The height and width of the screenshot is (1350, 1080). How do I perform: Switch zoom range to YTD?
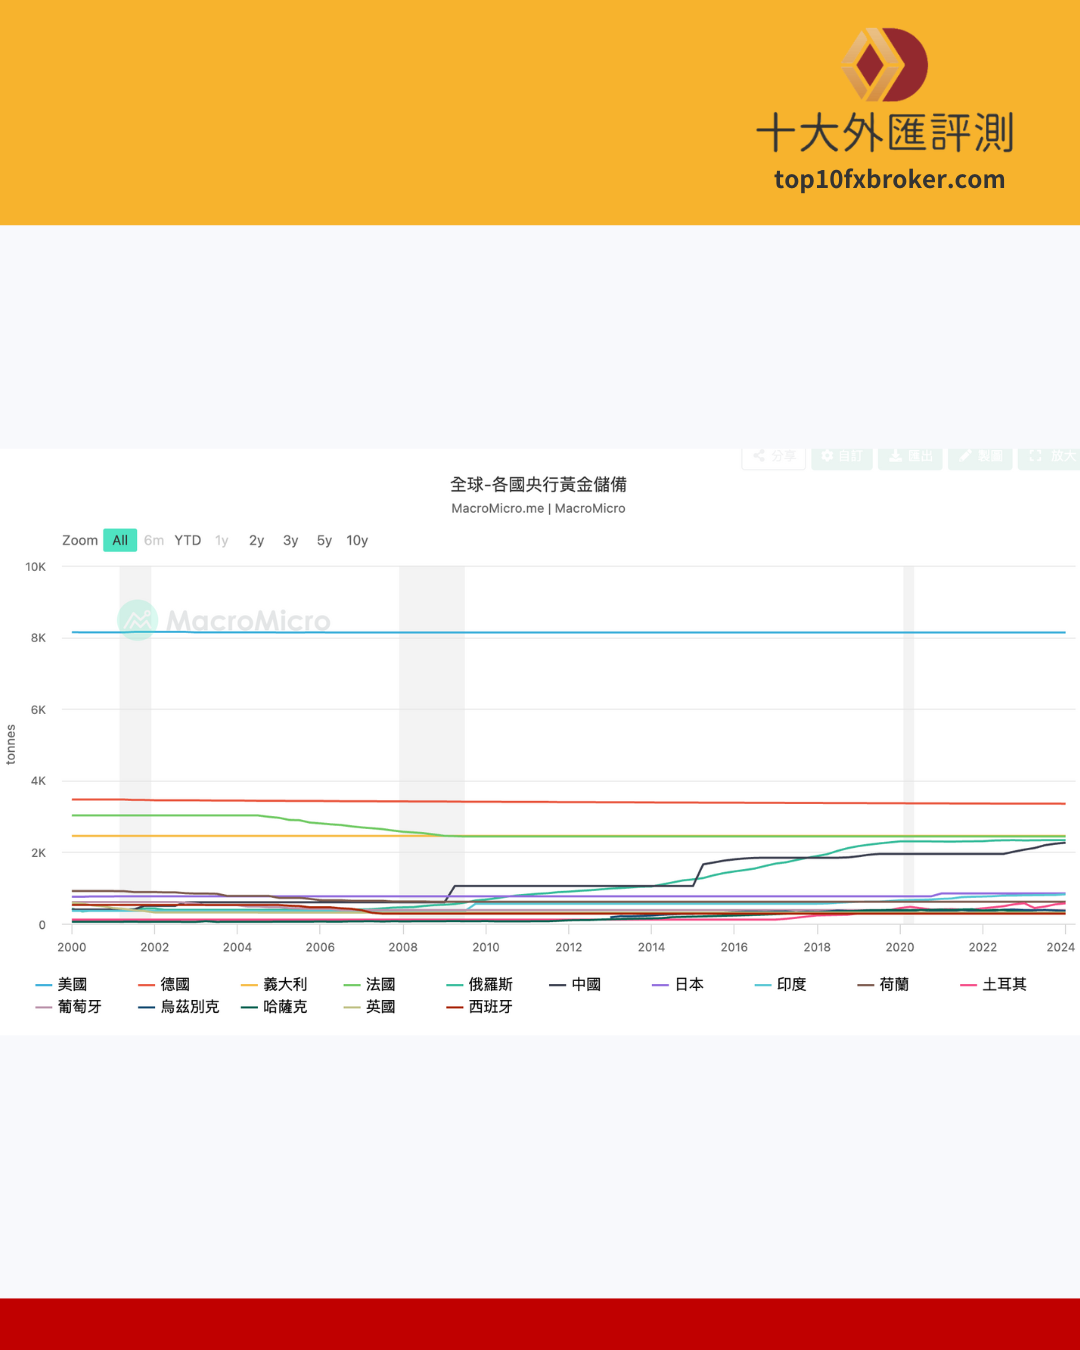(188, 540)
